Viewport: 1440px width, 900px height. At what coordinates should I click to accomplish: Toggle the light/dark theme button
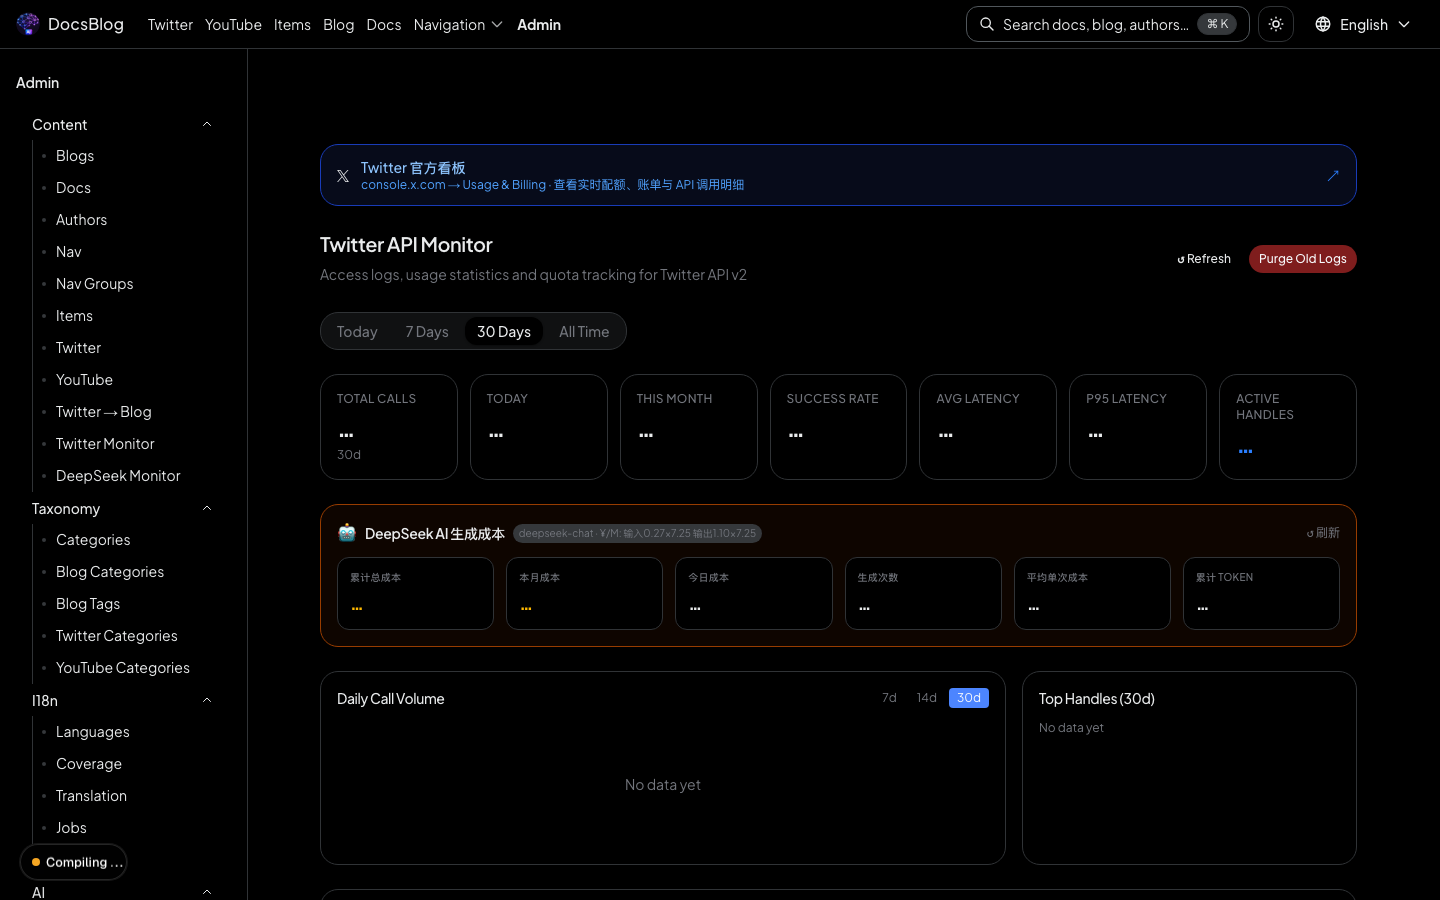[x=1276, y=24]
